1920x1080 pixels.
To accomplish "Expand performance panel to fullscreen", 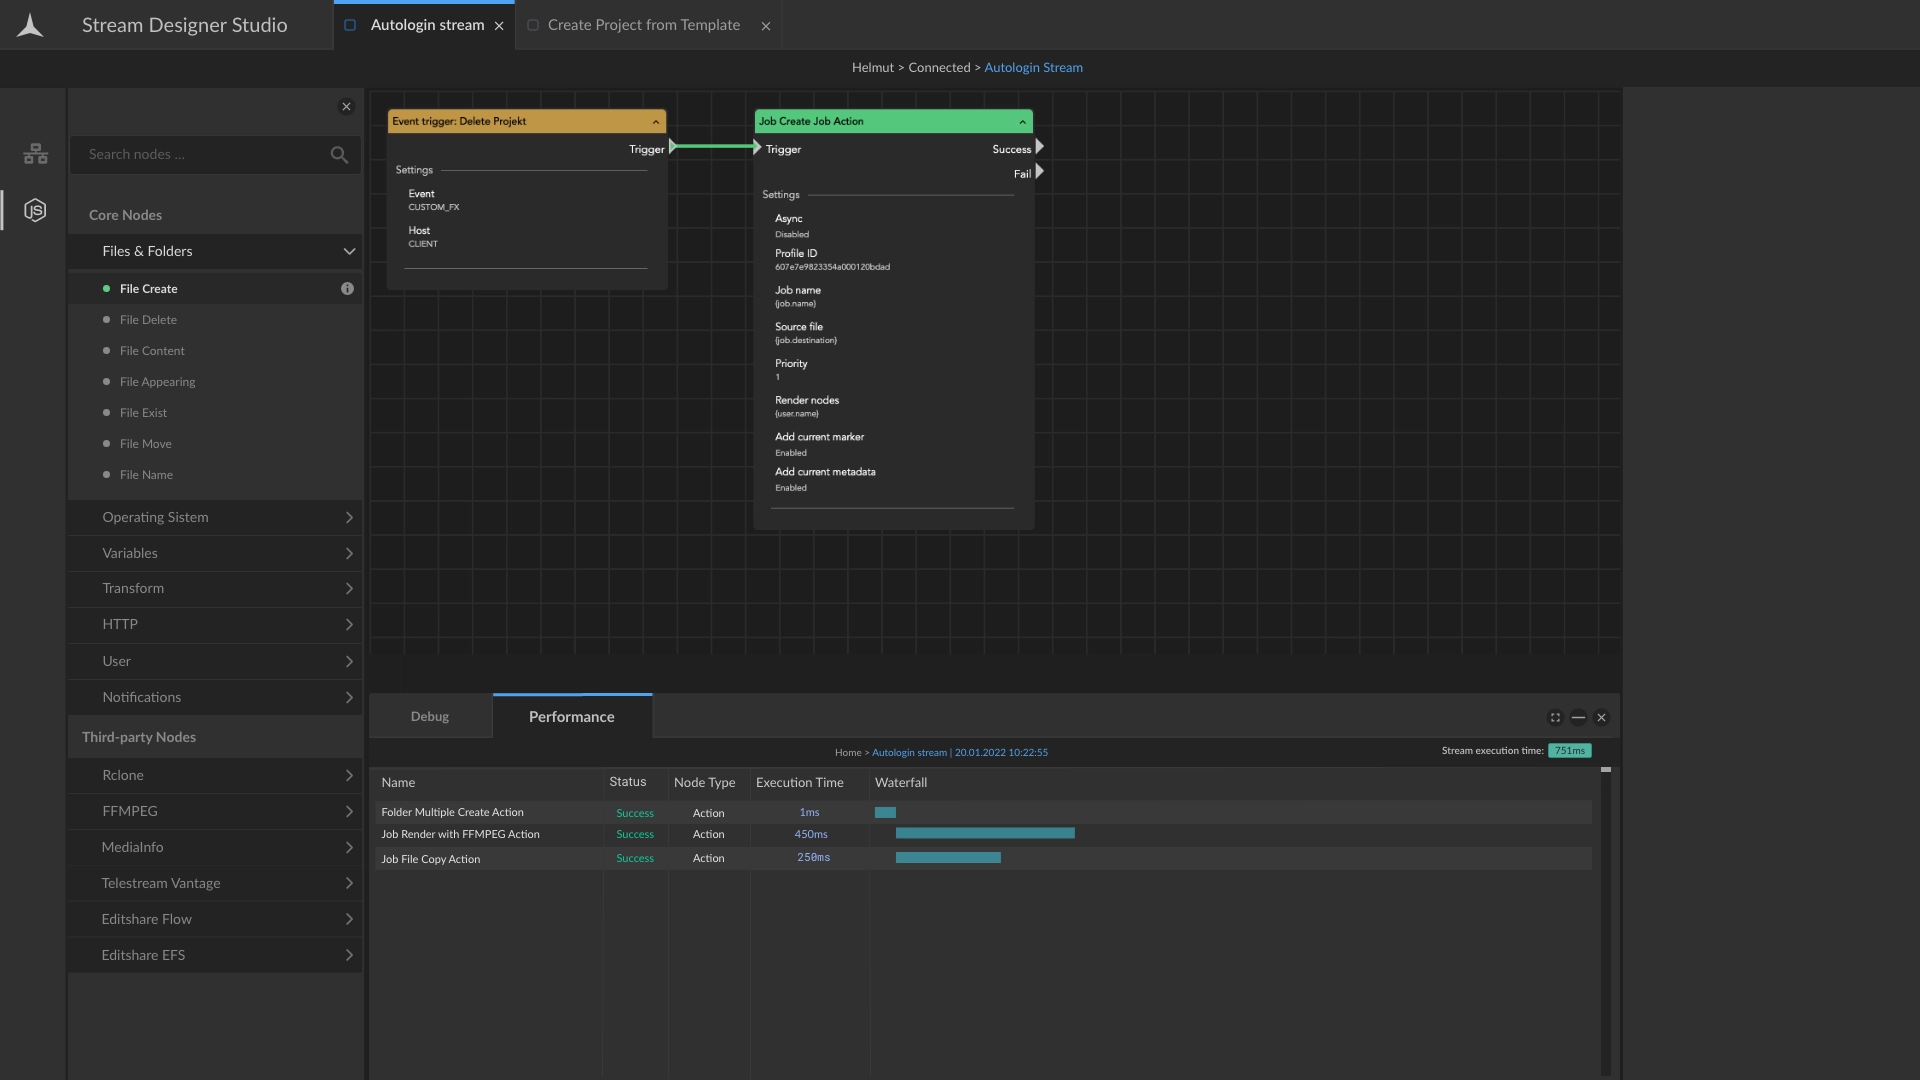I will point(1555,718).
